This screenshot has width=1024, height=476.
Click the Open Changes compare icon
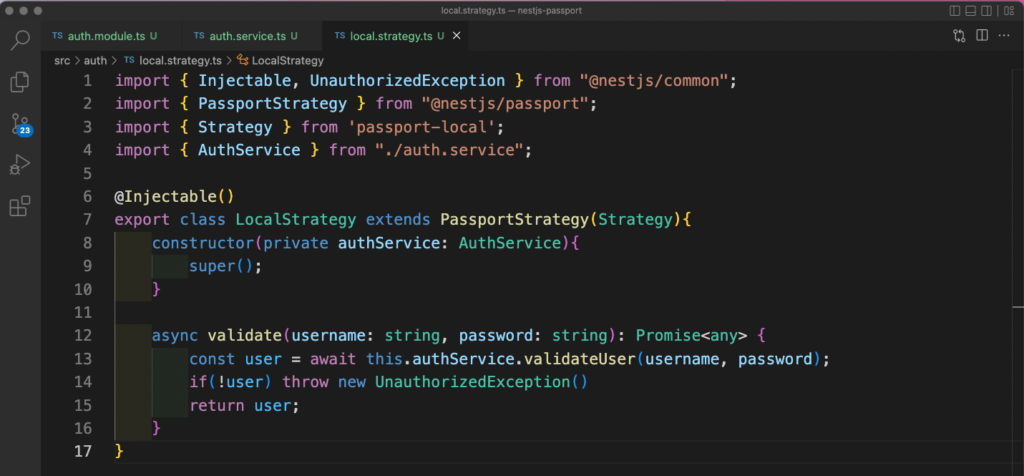[959, 36]
